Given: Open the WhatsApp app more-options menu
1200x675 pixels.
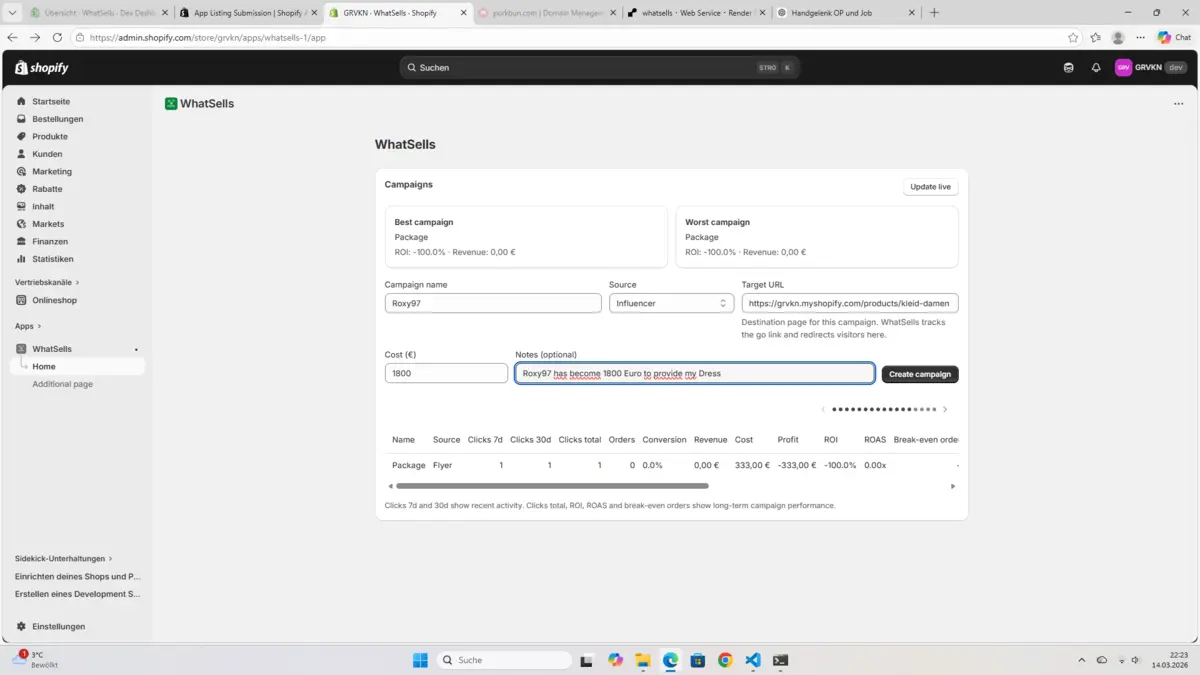Looking at the screenshot, I should click(1179, 103).
